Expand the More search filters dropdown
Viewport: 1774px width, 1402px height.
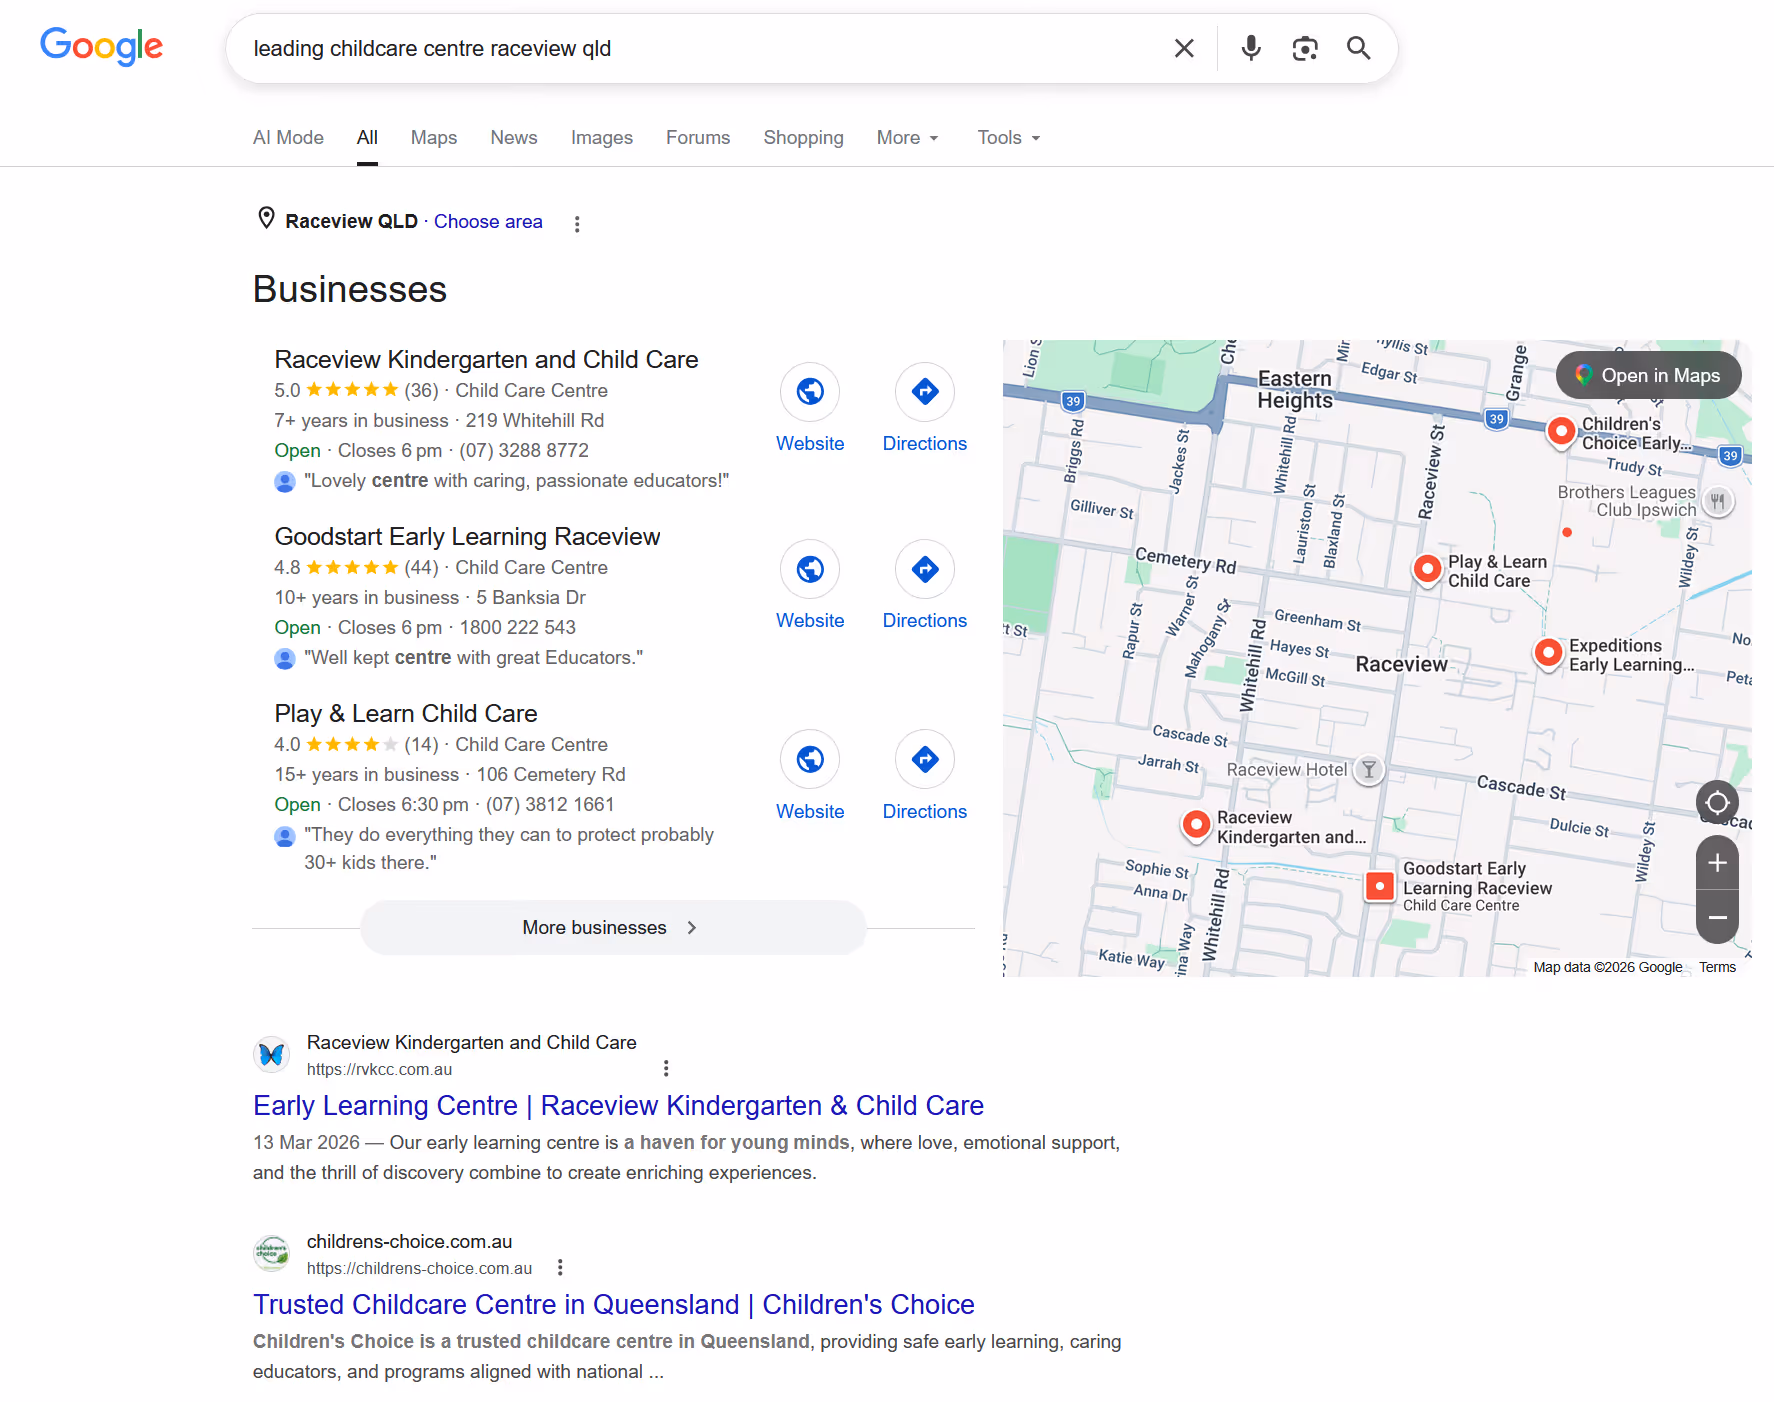(907, 138)
